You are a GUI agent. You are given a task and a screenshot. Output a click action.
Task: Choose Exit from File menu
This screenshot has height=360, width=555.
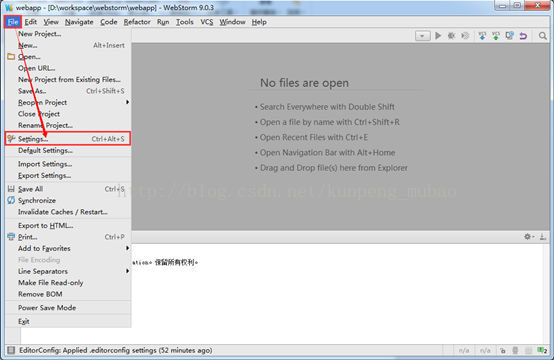68,321
